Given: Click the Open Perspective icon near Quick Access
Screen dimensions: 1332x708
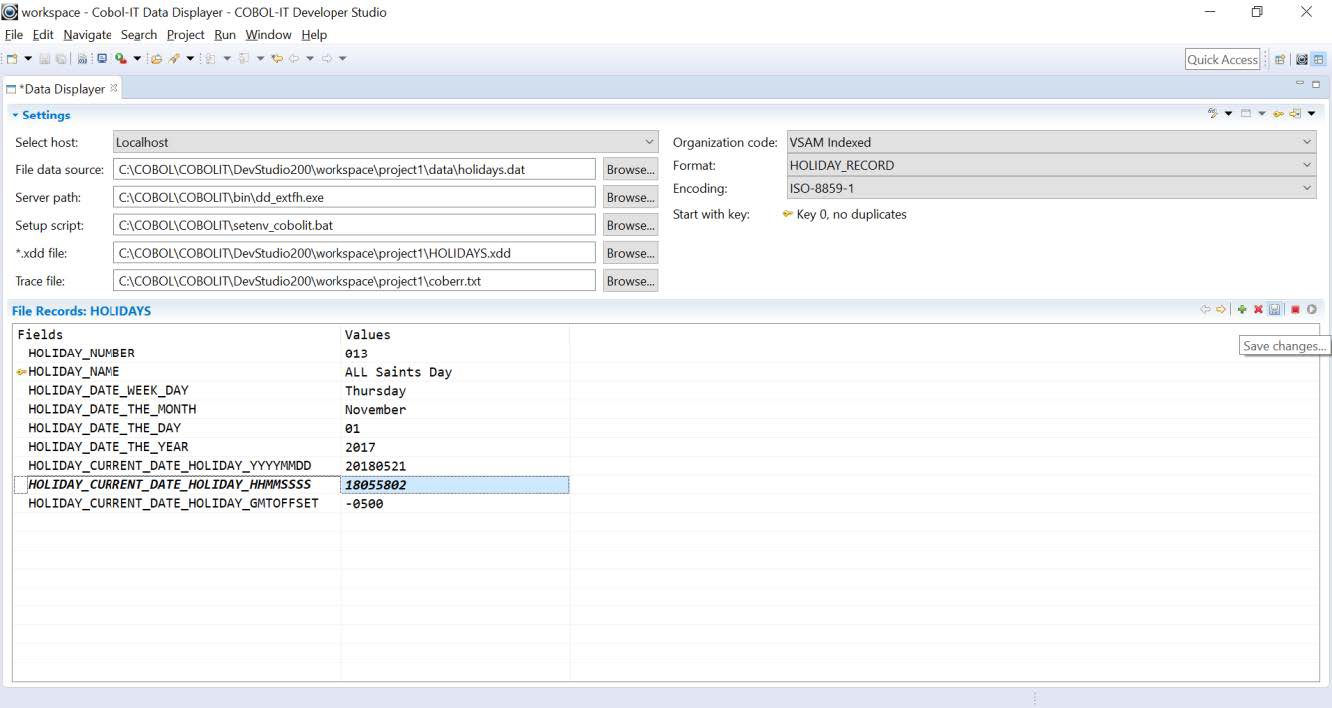Looking at the screenshot, I should pos(1280,59).
